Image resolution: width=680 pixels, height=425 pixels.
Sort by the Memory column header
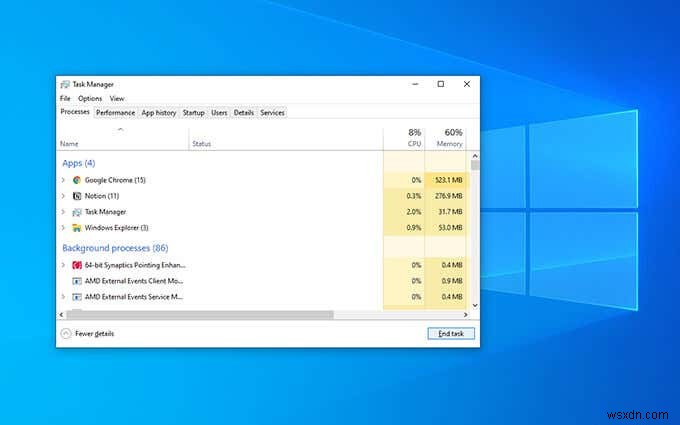446,138
